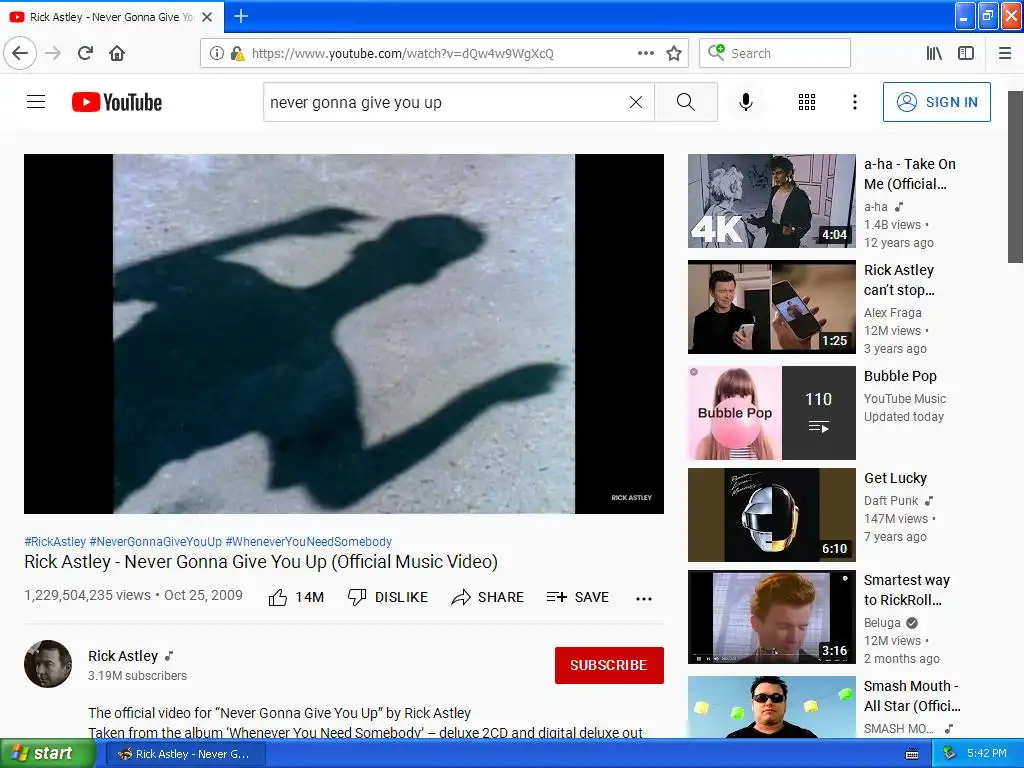Open a-ha Take On Me thumbnail
Viewport: 1024px width, 768px height.
click(x=771, y=201)
